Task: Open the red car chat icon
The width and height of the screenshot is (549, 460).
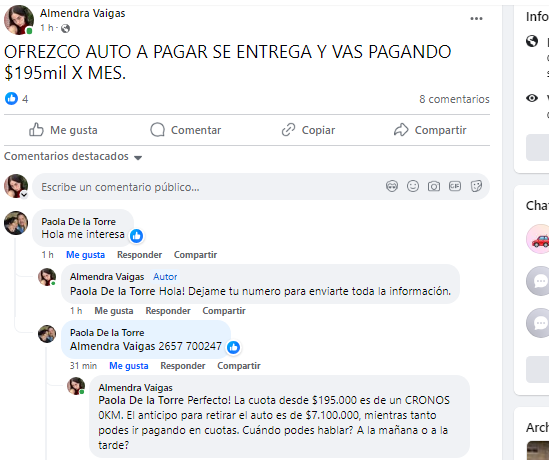Action: pyautogui.click(x=538, y=239)
